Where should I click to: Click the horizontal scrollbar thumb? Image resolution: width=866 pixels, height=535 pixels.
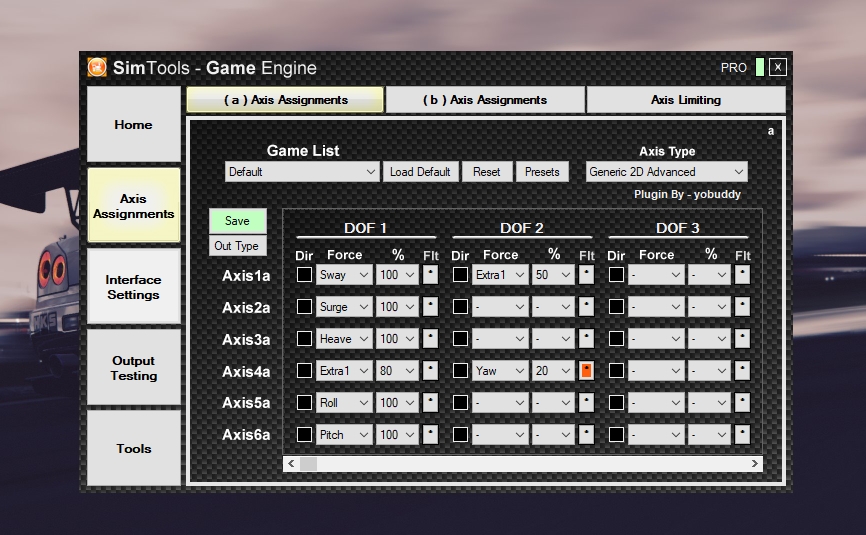click(308, 464)
